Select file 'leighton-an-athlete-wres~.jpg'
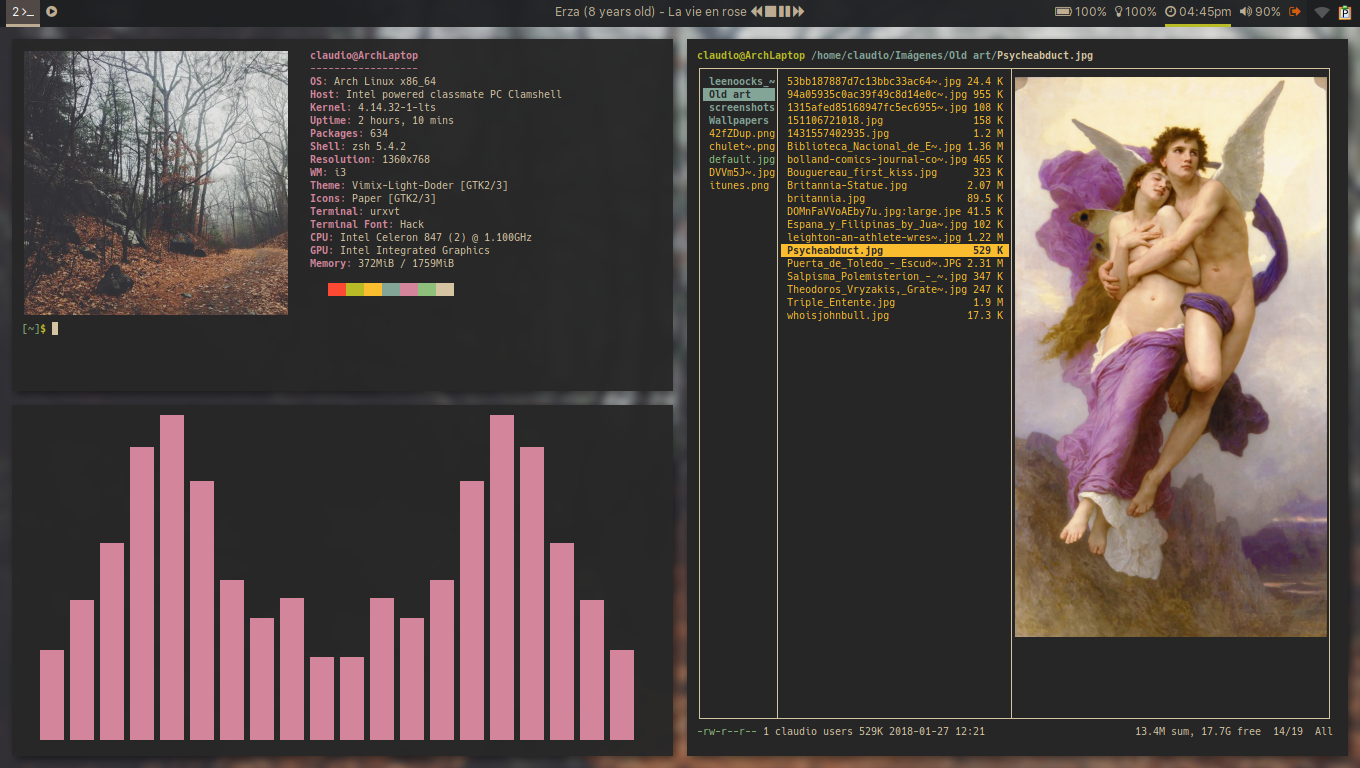Viewport: 1360px width, 768px height. click(895, 237)
